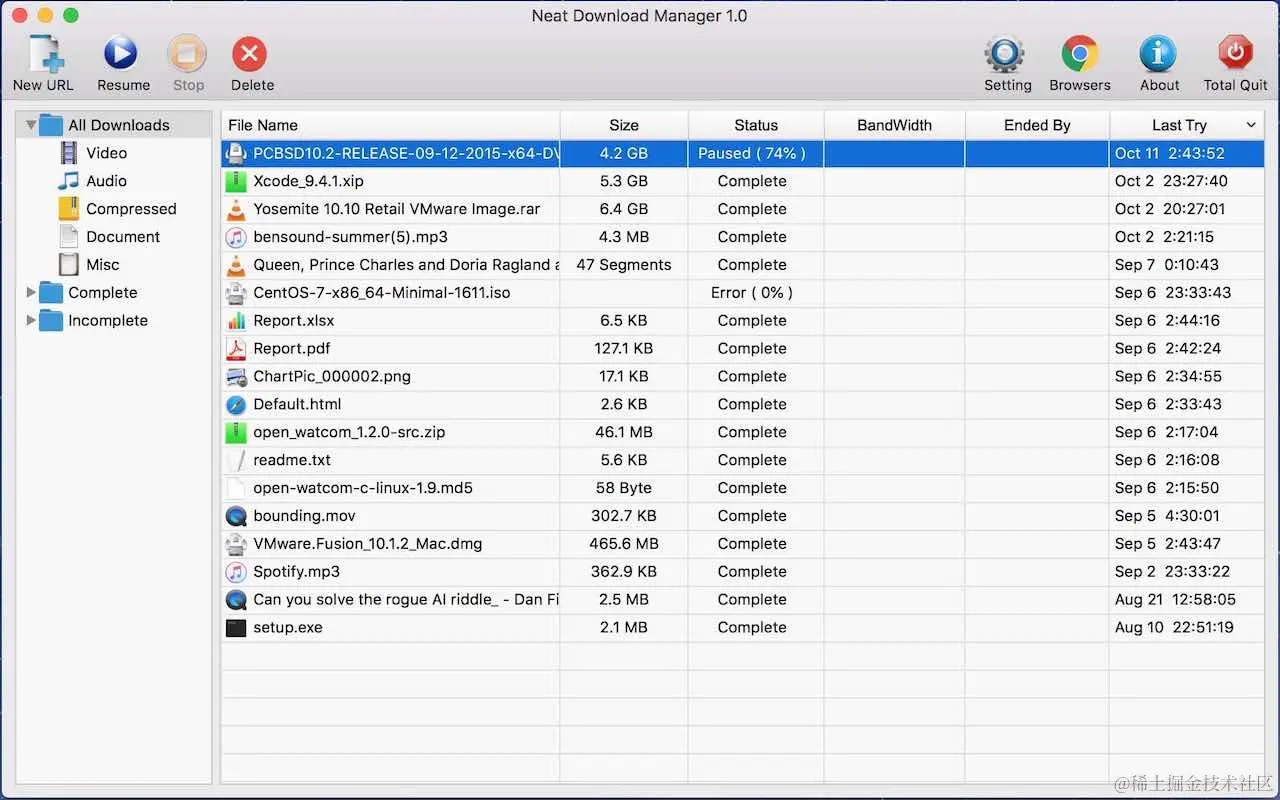The height and width of the screenshot is (800, 1280).
Task: Click the iTunes icon of bensound-summer(5).mp3
Action: (x=236, y=237)
